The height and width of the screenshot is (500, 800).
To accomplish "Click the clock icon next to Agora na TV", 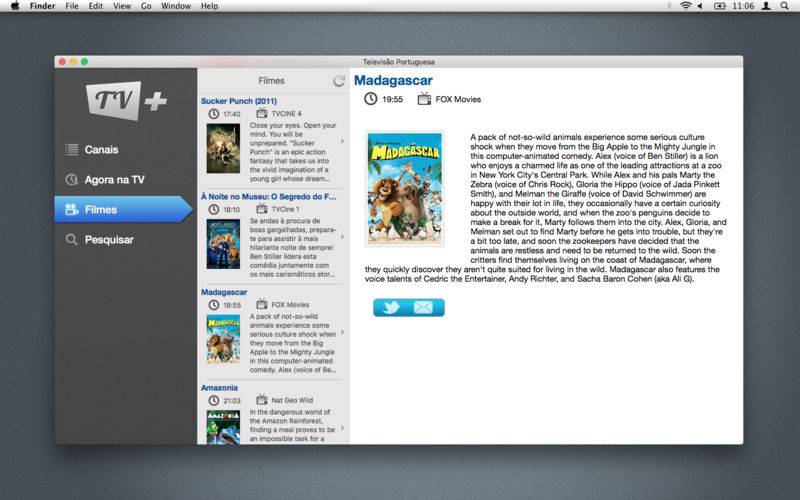I will (x=72, y=180).
